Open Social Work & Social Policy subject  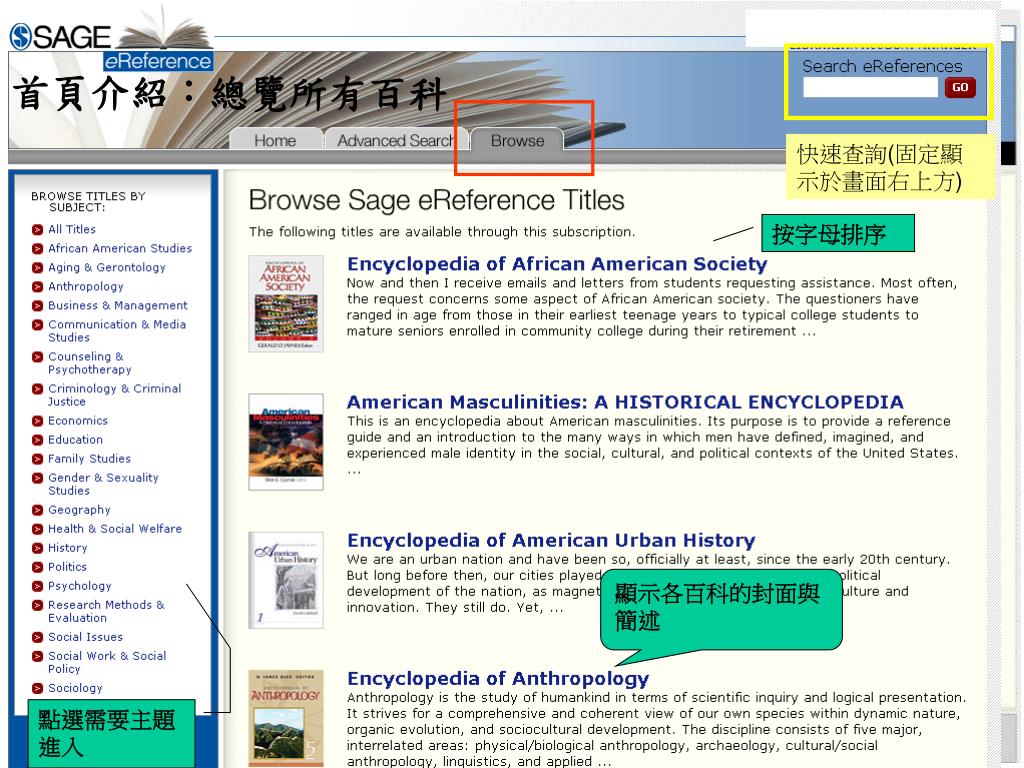coord(107,662)
